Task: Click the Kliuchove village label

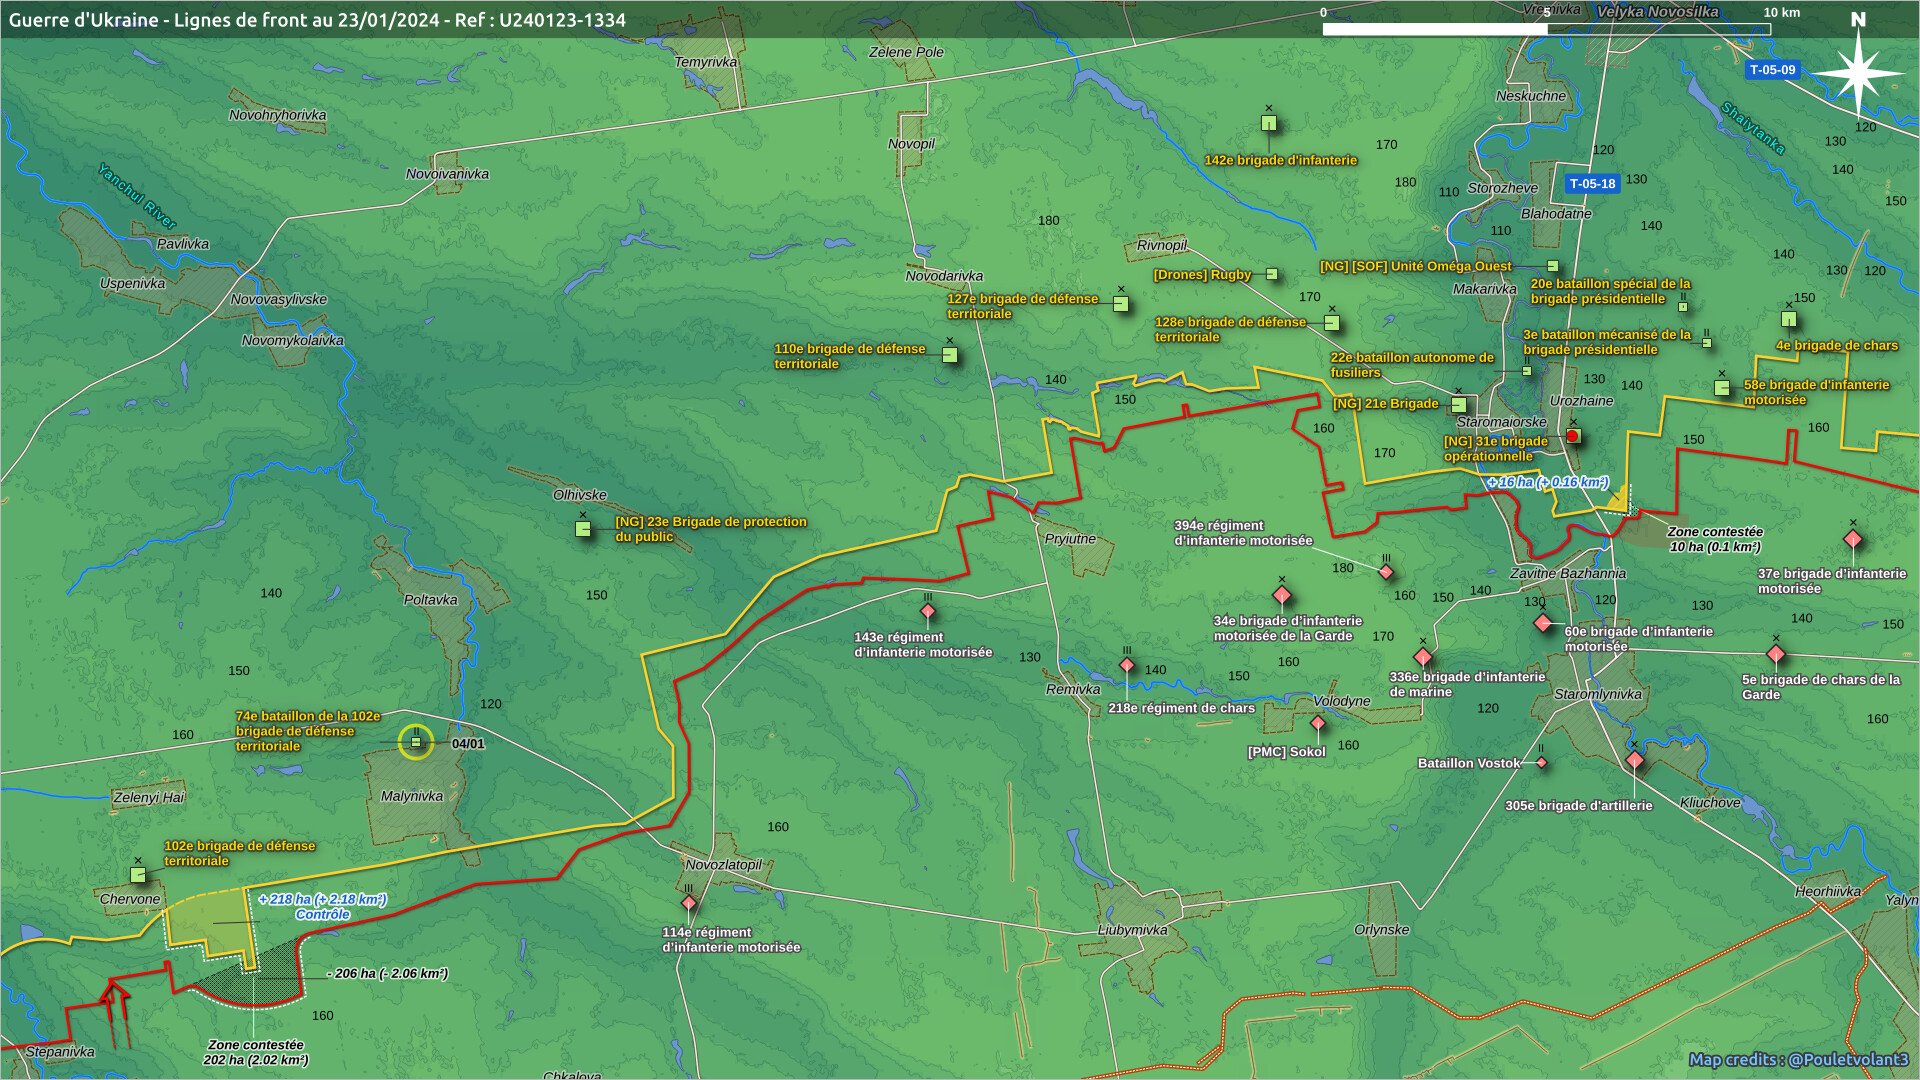Action: point(1710,803)
